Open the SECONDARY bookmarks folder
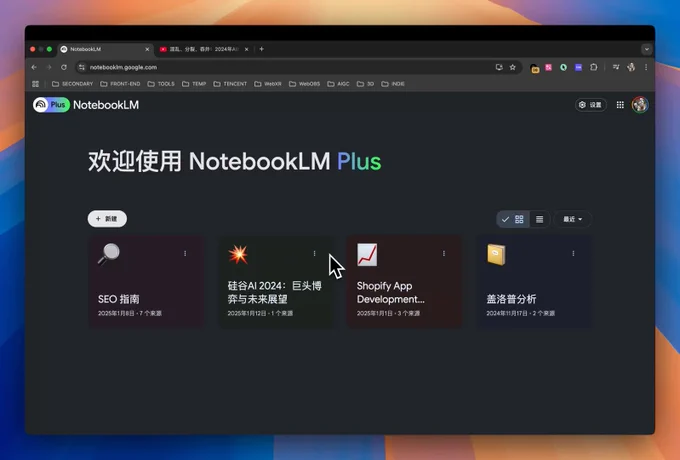Viewport: 680px width, 460px height. tap(72, 84)
